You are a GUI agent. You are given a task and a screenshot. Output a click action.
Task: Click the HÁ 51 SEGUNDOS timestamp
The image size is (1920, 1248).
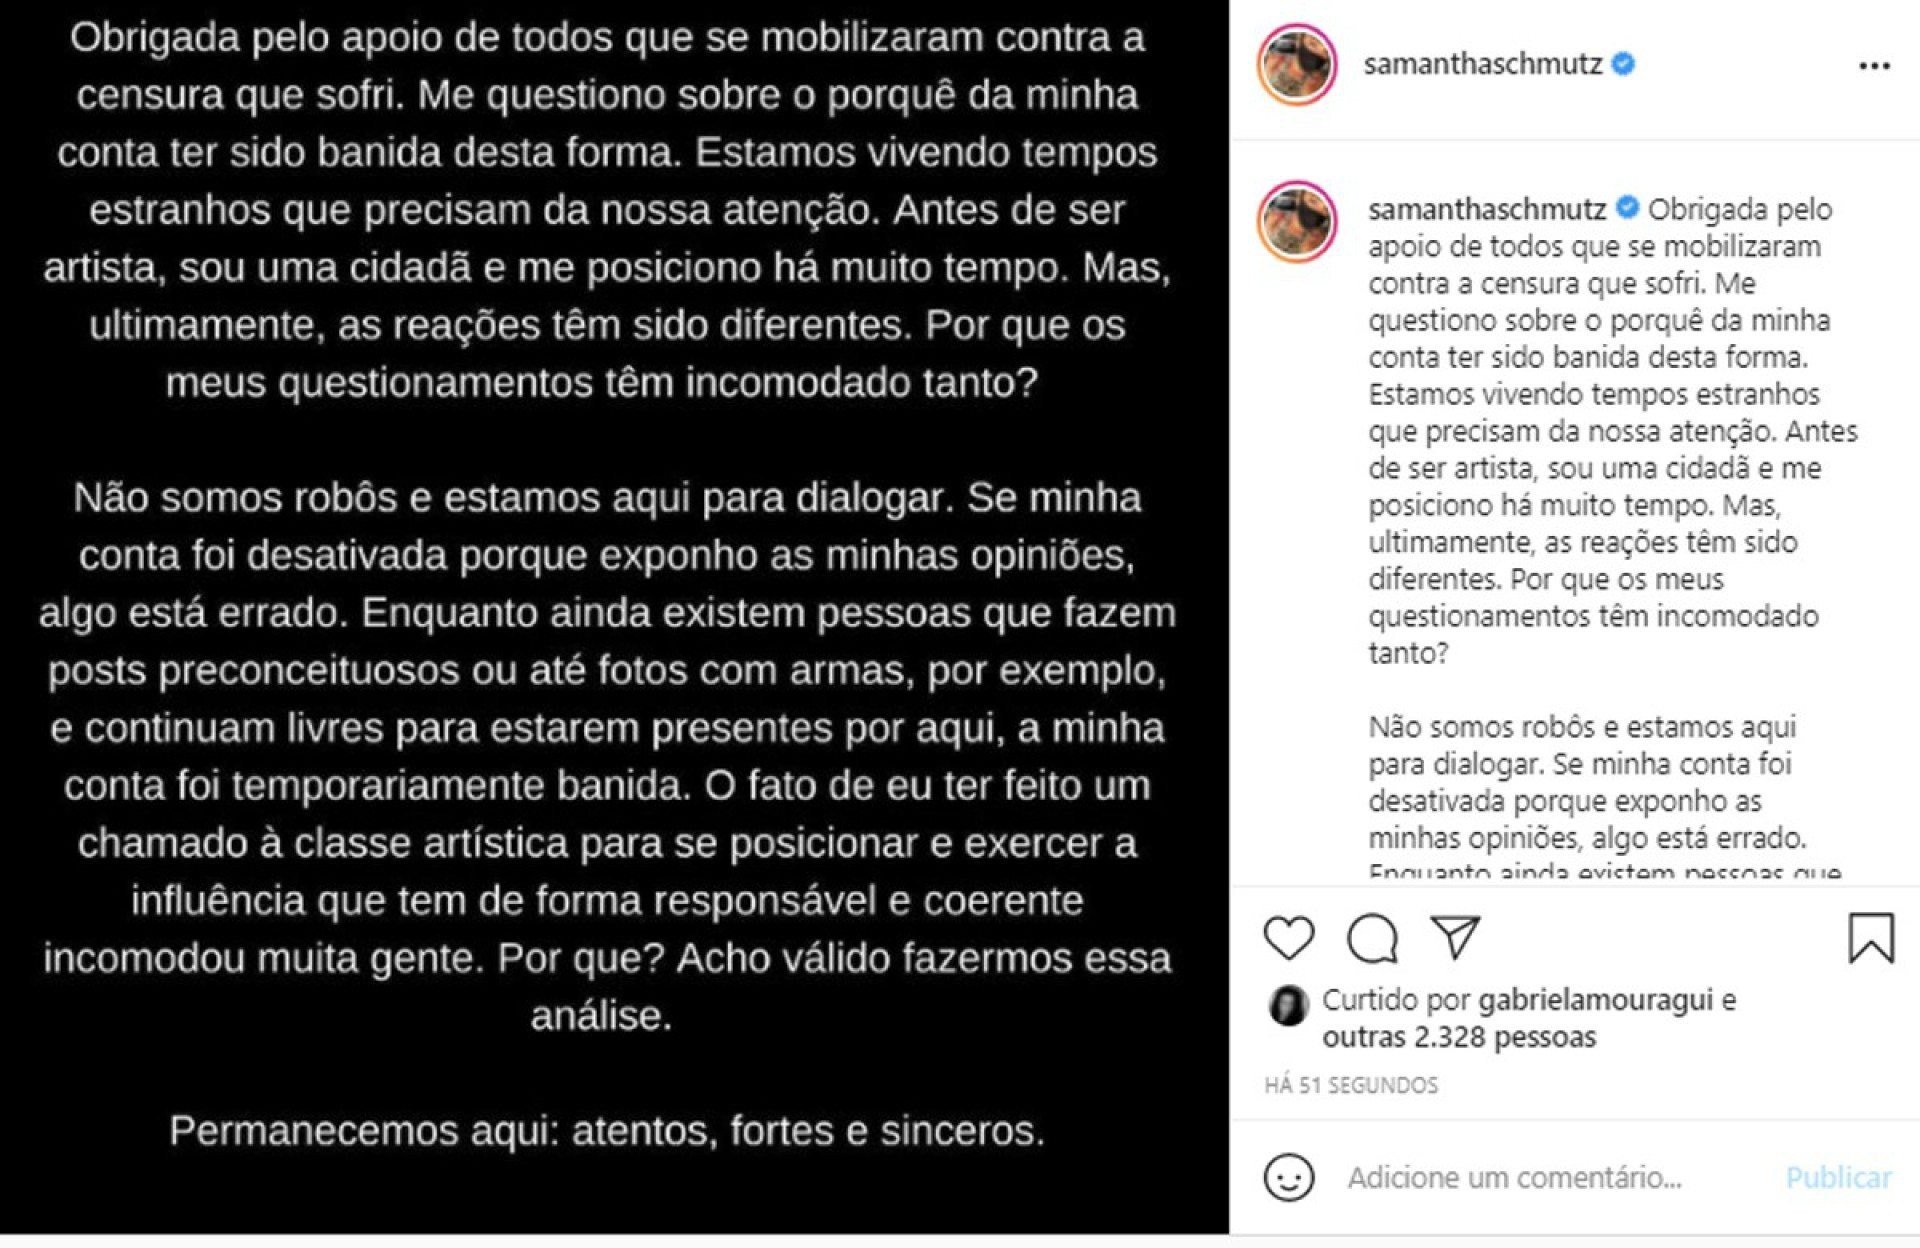[1351, 1085]
